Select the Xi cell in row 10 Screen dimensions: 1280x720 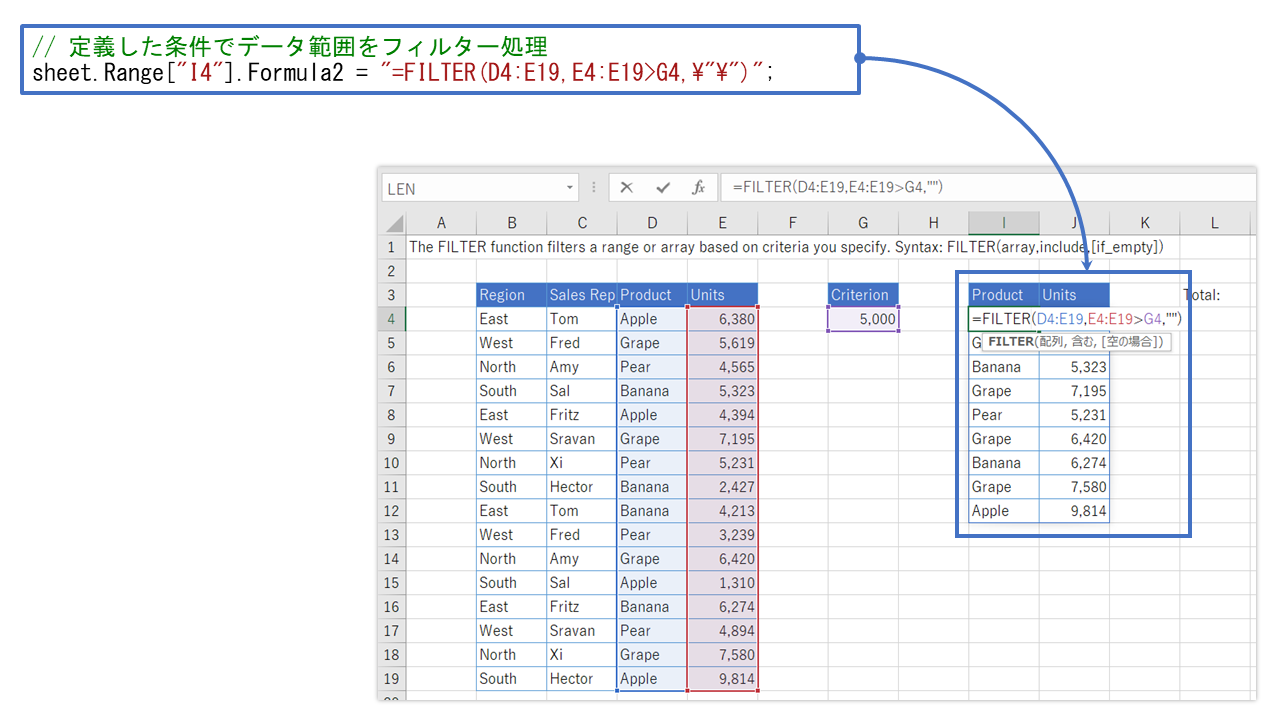(582, 463)
